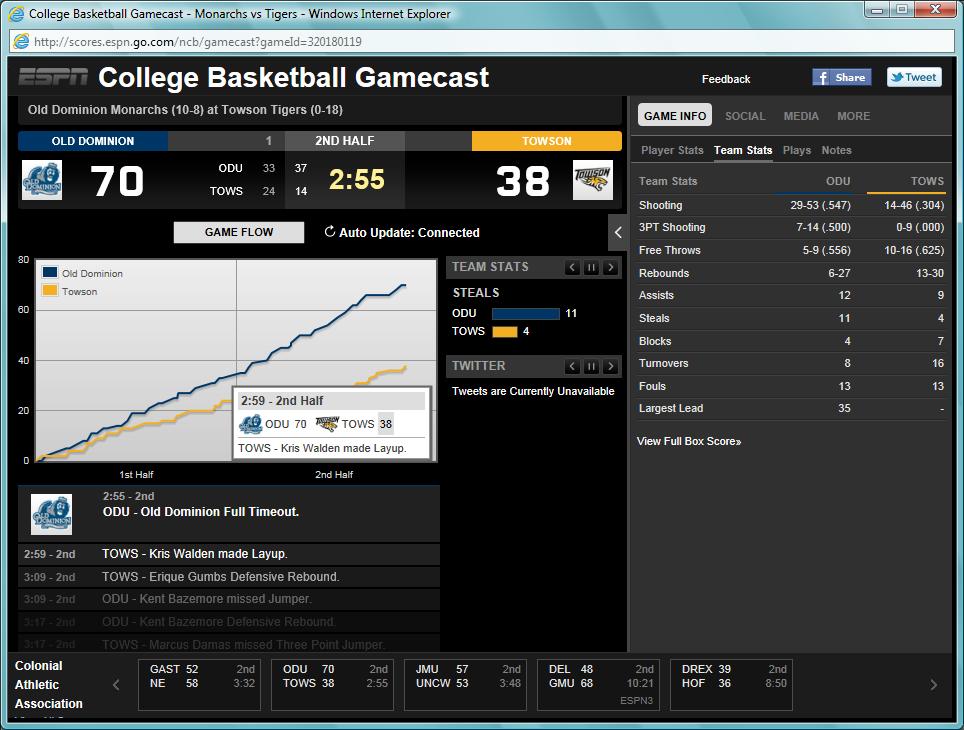
Task: Click the Largest Lead row in Team Stats
Action: pos(791,408)
